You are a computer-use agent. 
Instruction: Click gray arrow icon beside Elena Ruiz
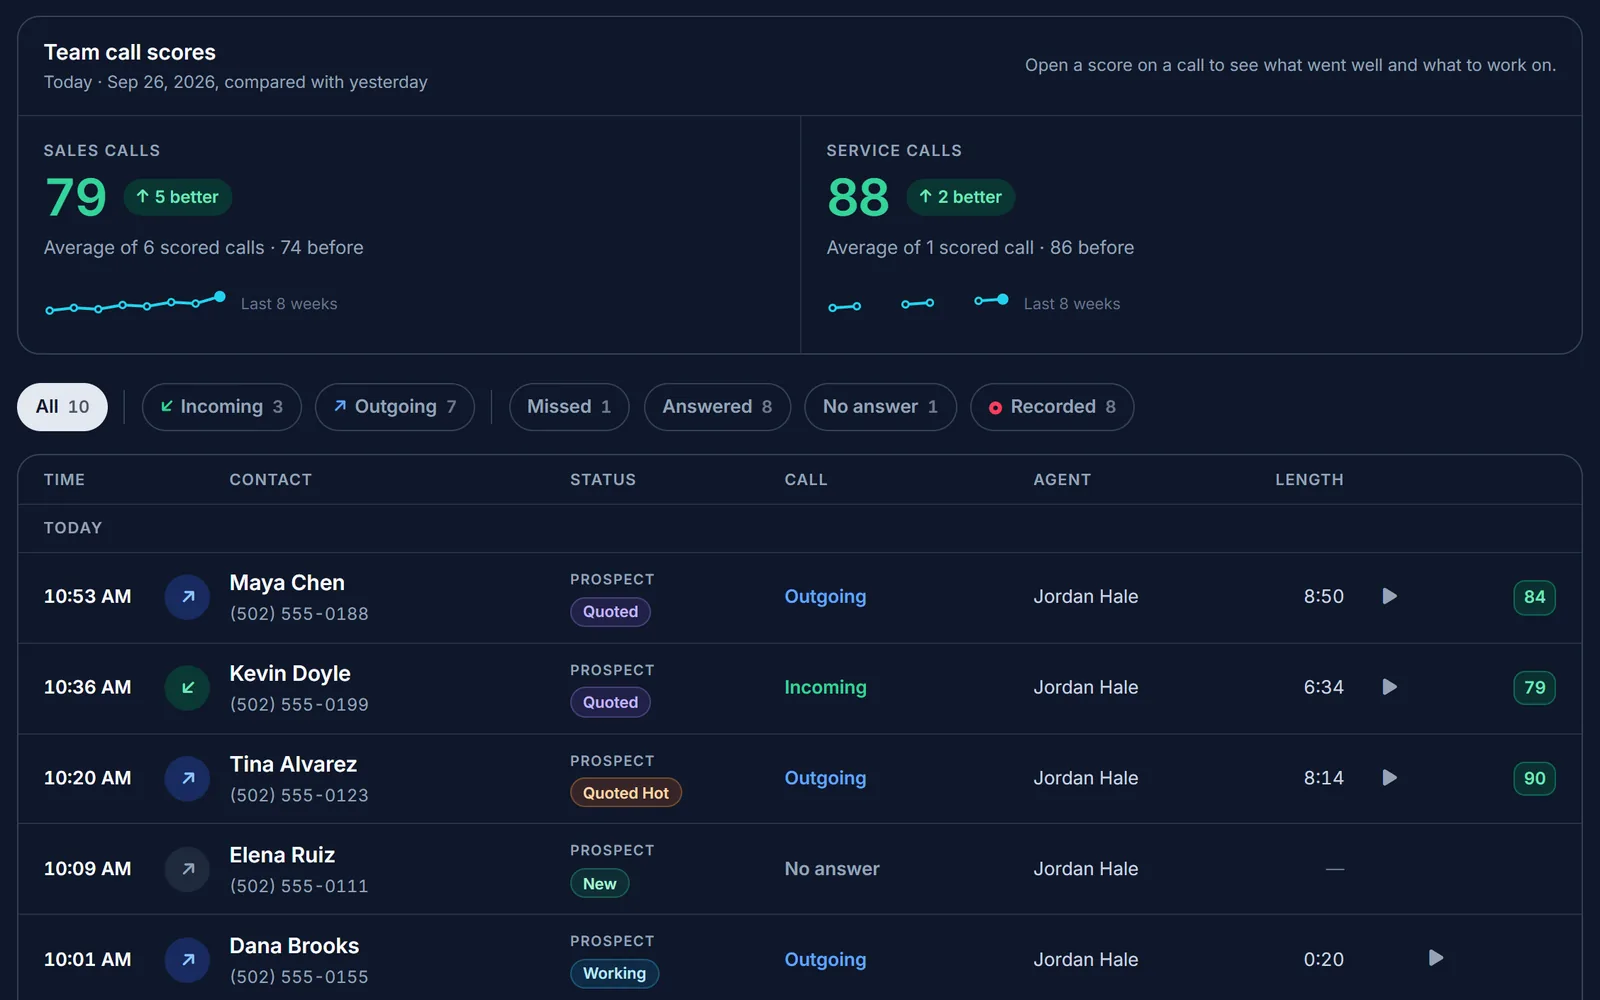pyautogui.click(x=187, y=869)
